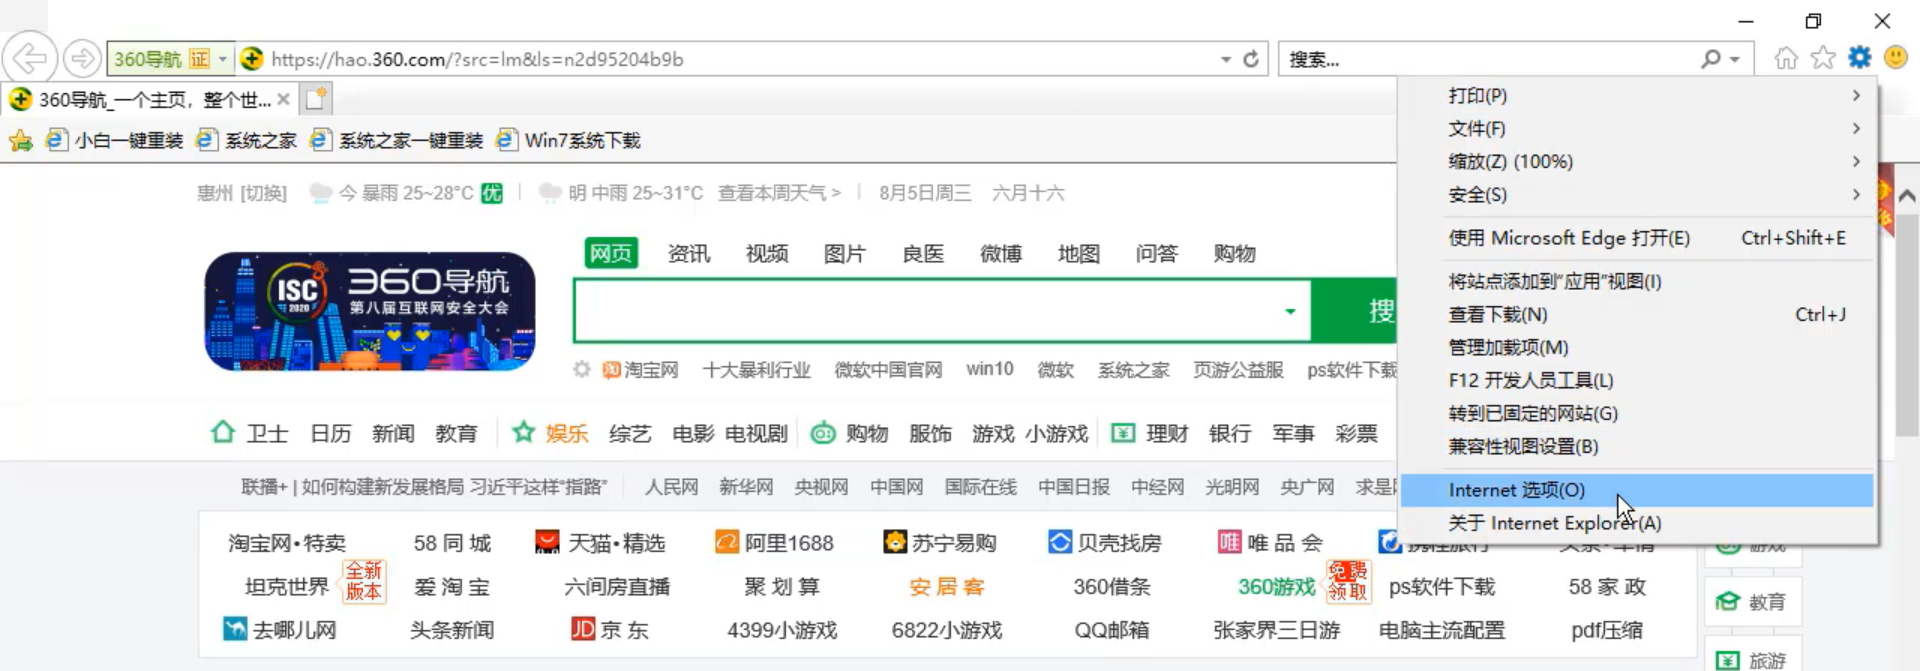The width and height of the screenshot is (1920, 671).
Task: Refresh the page with reload icon
Action: [1251, 59]
